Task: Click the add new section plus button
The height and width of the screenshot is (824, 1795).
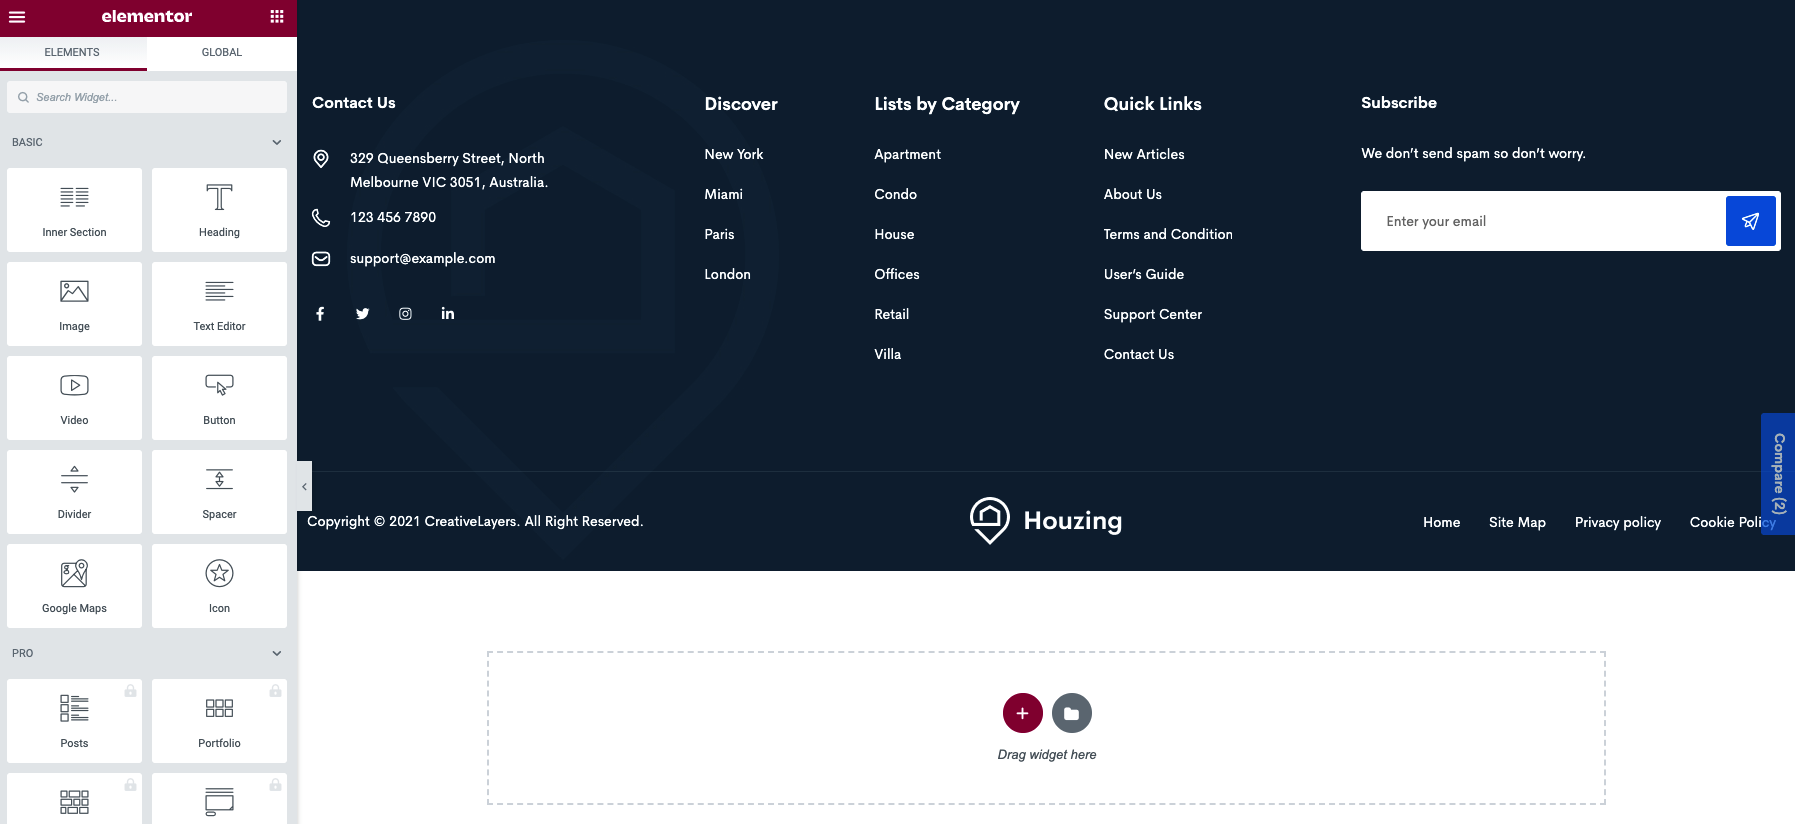Action: point(1022,713)
